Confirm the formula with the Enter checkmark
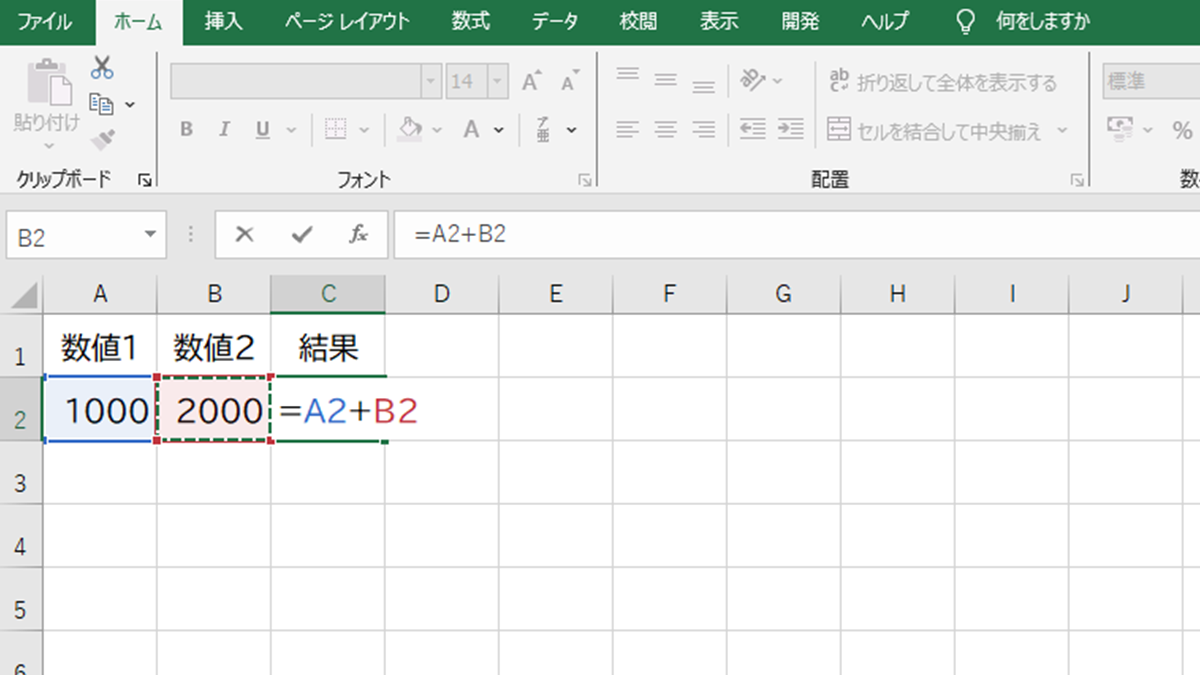 (x=300, y=234)
